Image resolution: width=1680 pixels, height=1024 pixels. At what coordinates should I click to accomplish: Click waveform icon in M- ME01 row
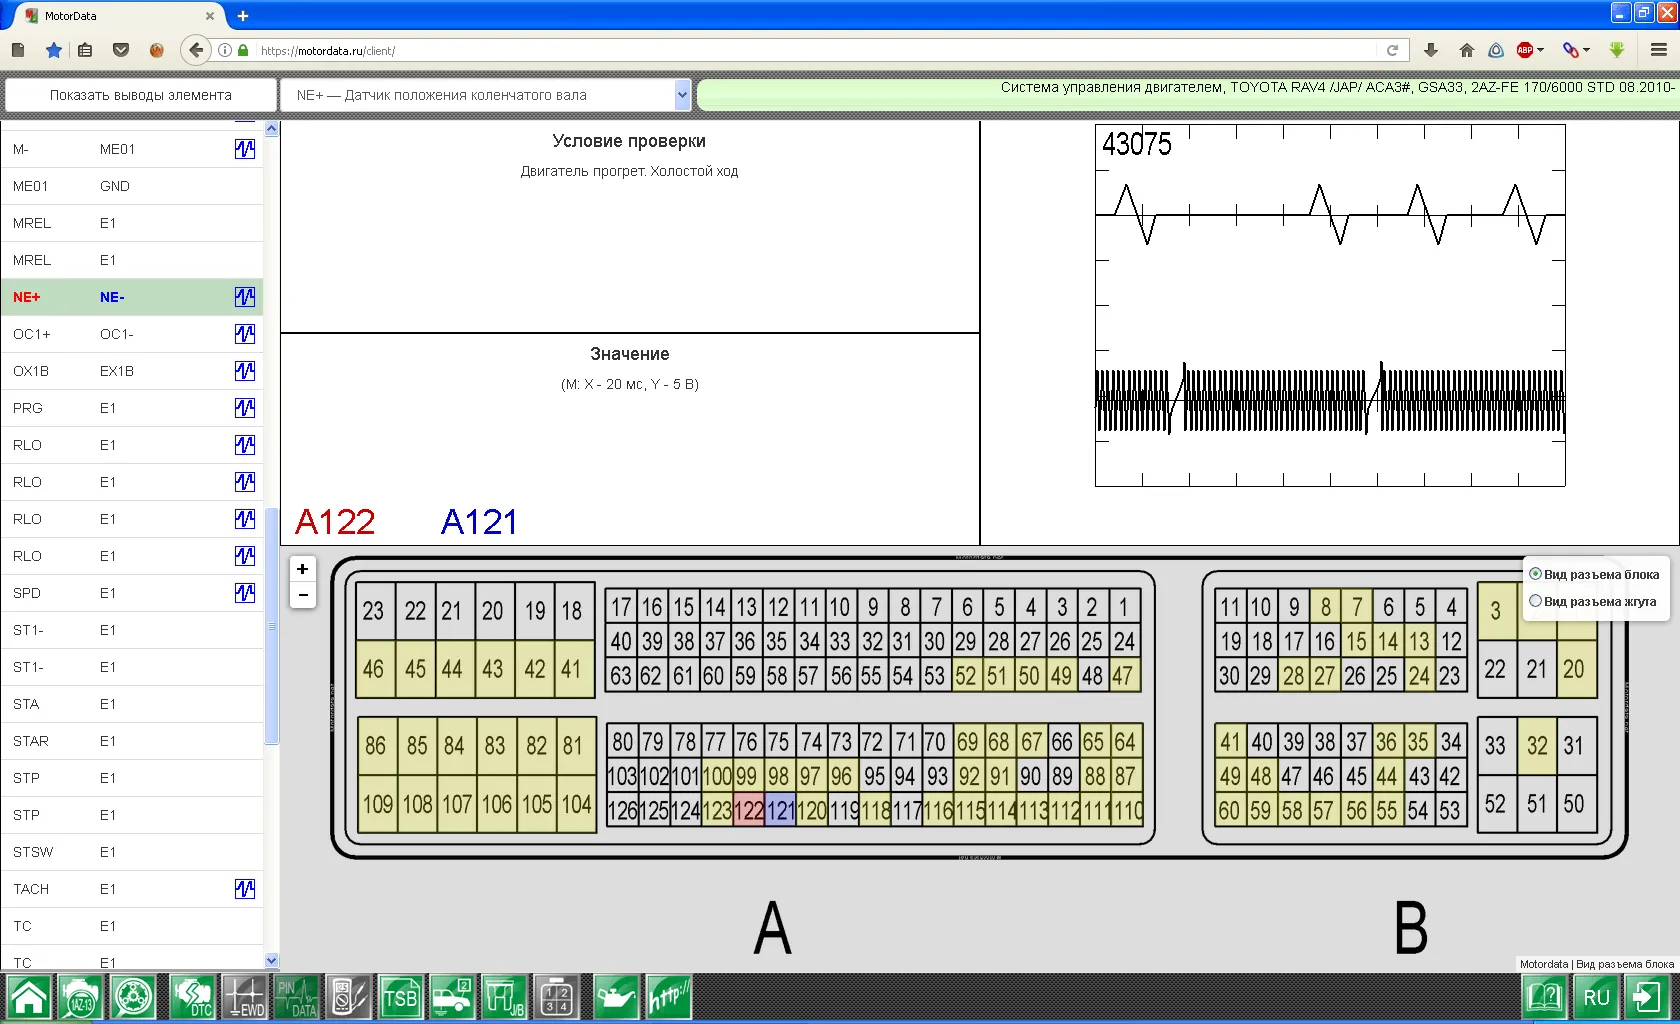pos(245,149)
